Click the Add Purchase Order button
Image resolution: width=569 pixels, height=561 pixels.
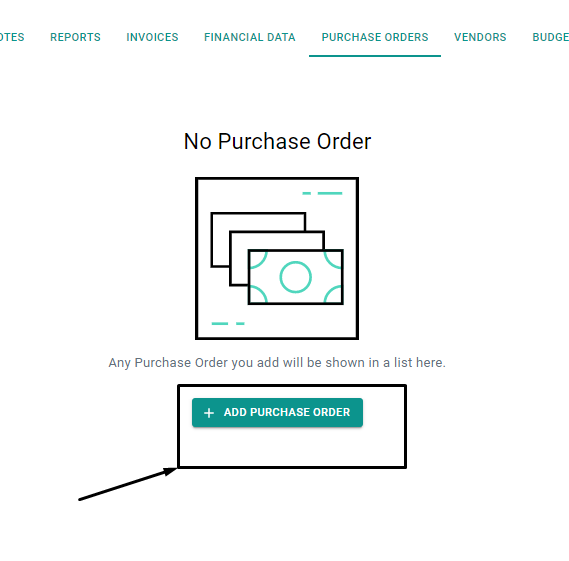[277, 413]
